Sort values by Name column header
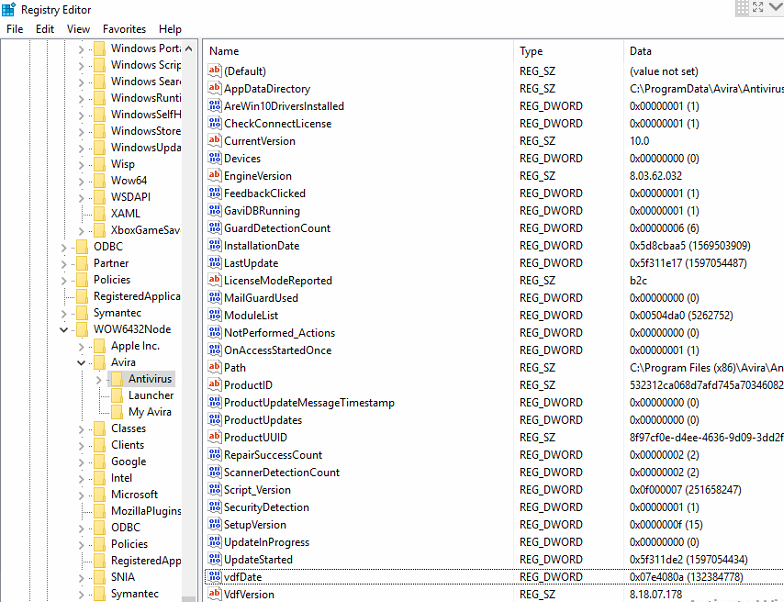 [358, 51]
